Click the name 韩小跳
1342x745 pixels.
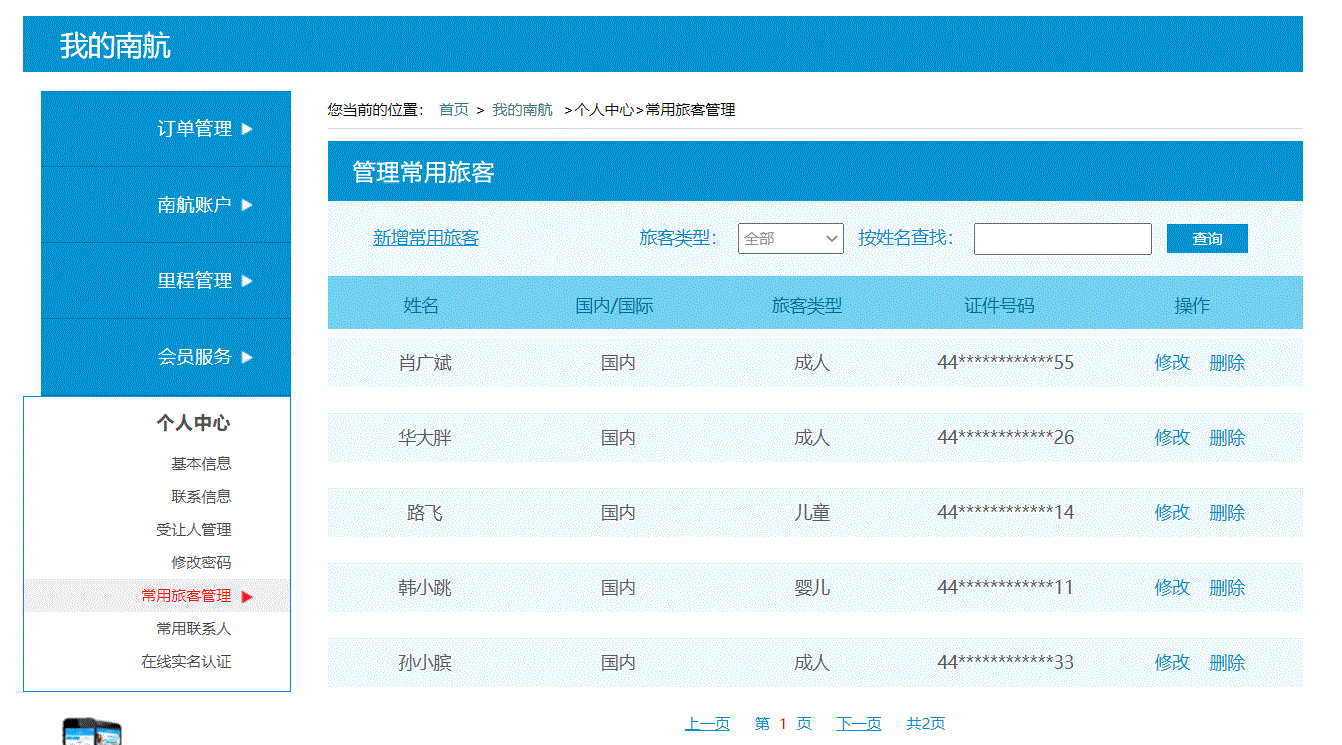(x=425, y=588)
